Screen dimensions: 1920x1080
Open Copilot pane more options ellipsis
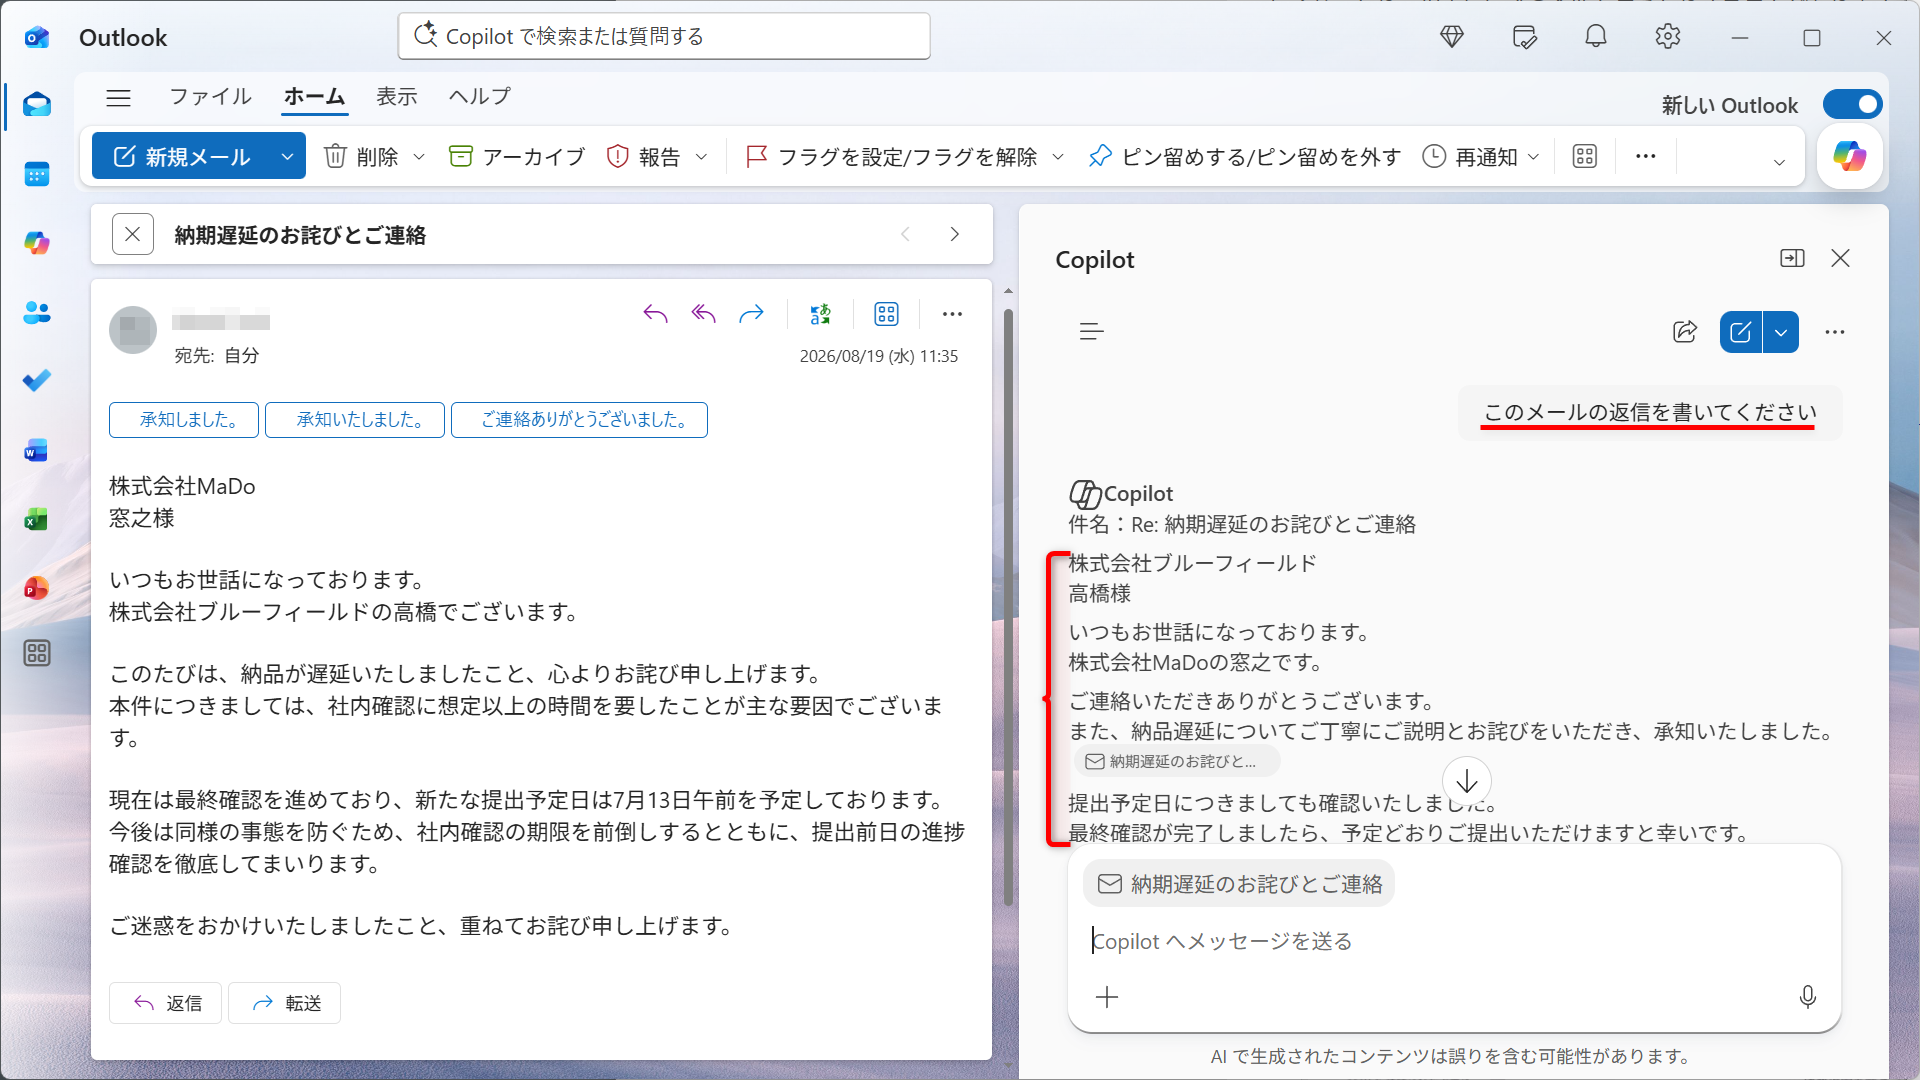1834,332
